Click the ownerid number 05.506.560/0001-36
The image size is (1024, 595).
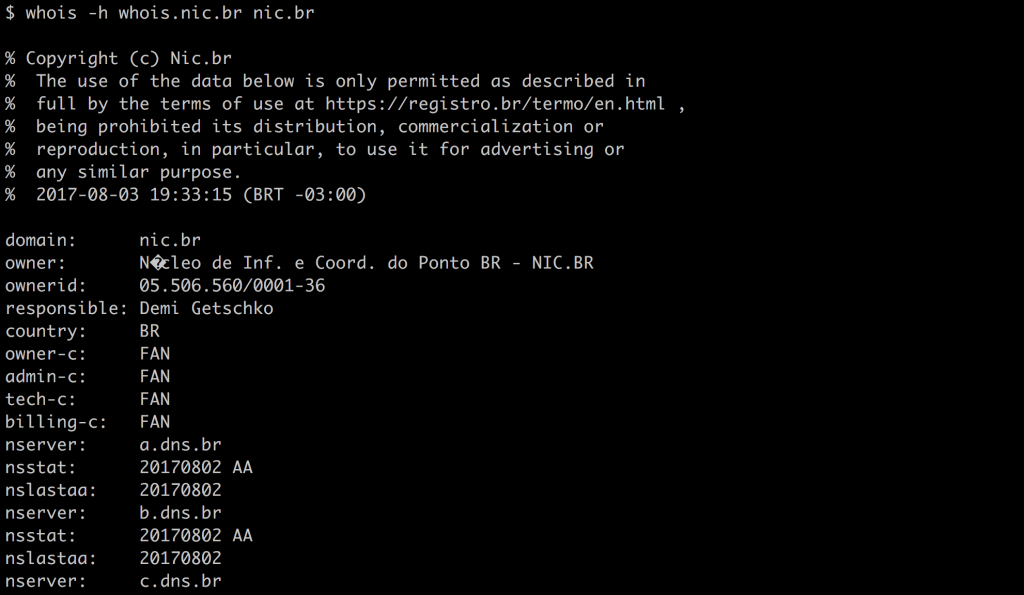(232, 285)
